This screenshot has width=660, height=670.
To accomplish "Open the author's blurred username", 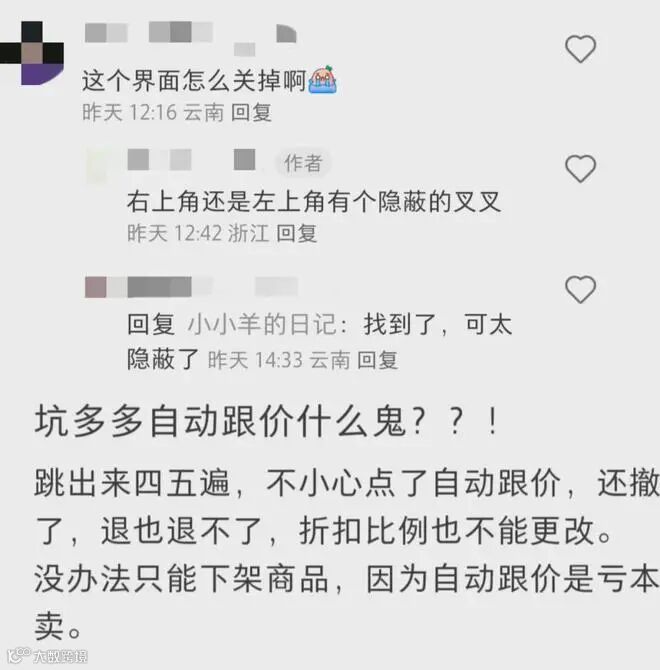I will pos(191,160).
